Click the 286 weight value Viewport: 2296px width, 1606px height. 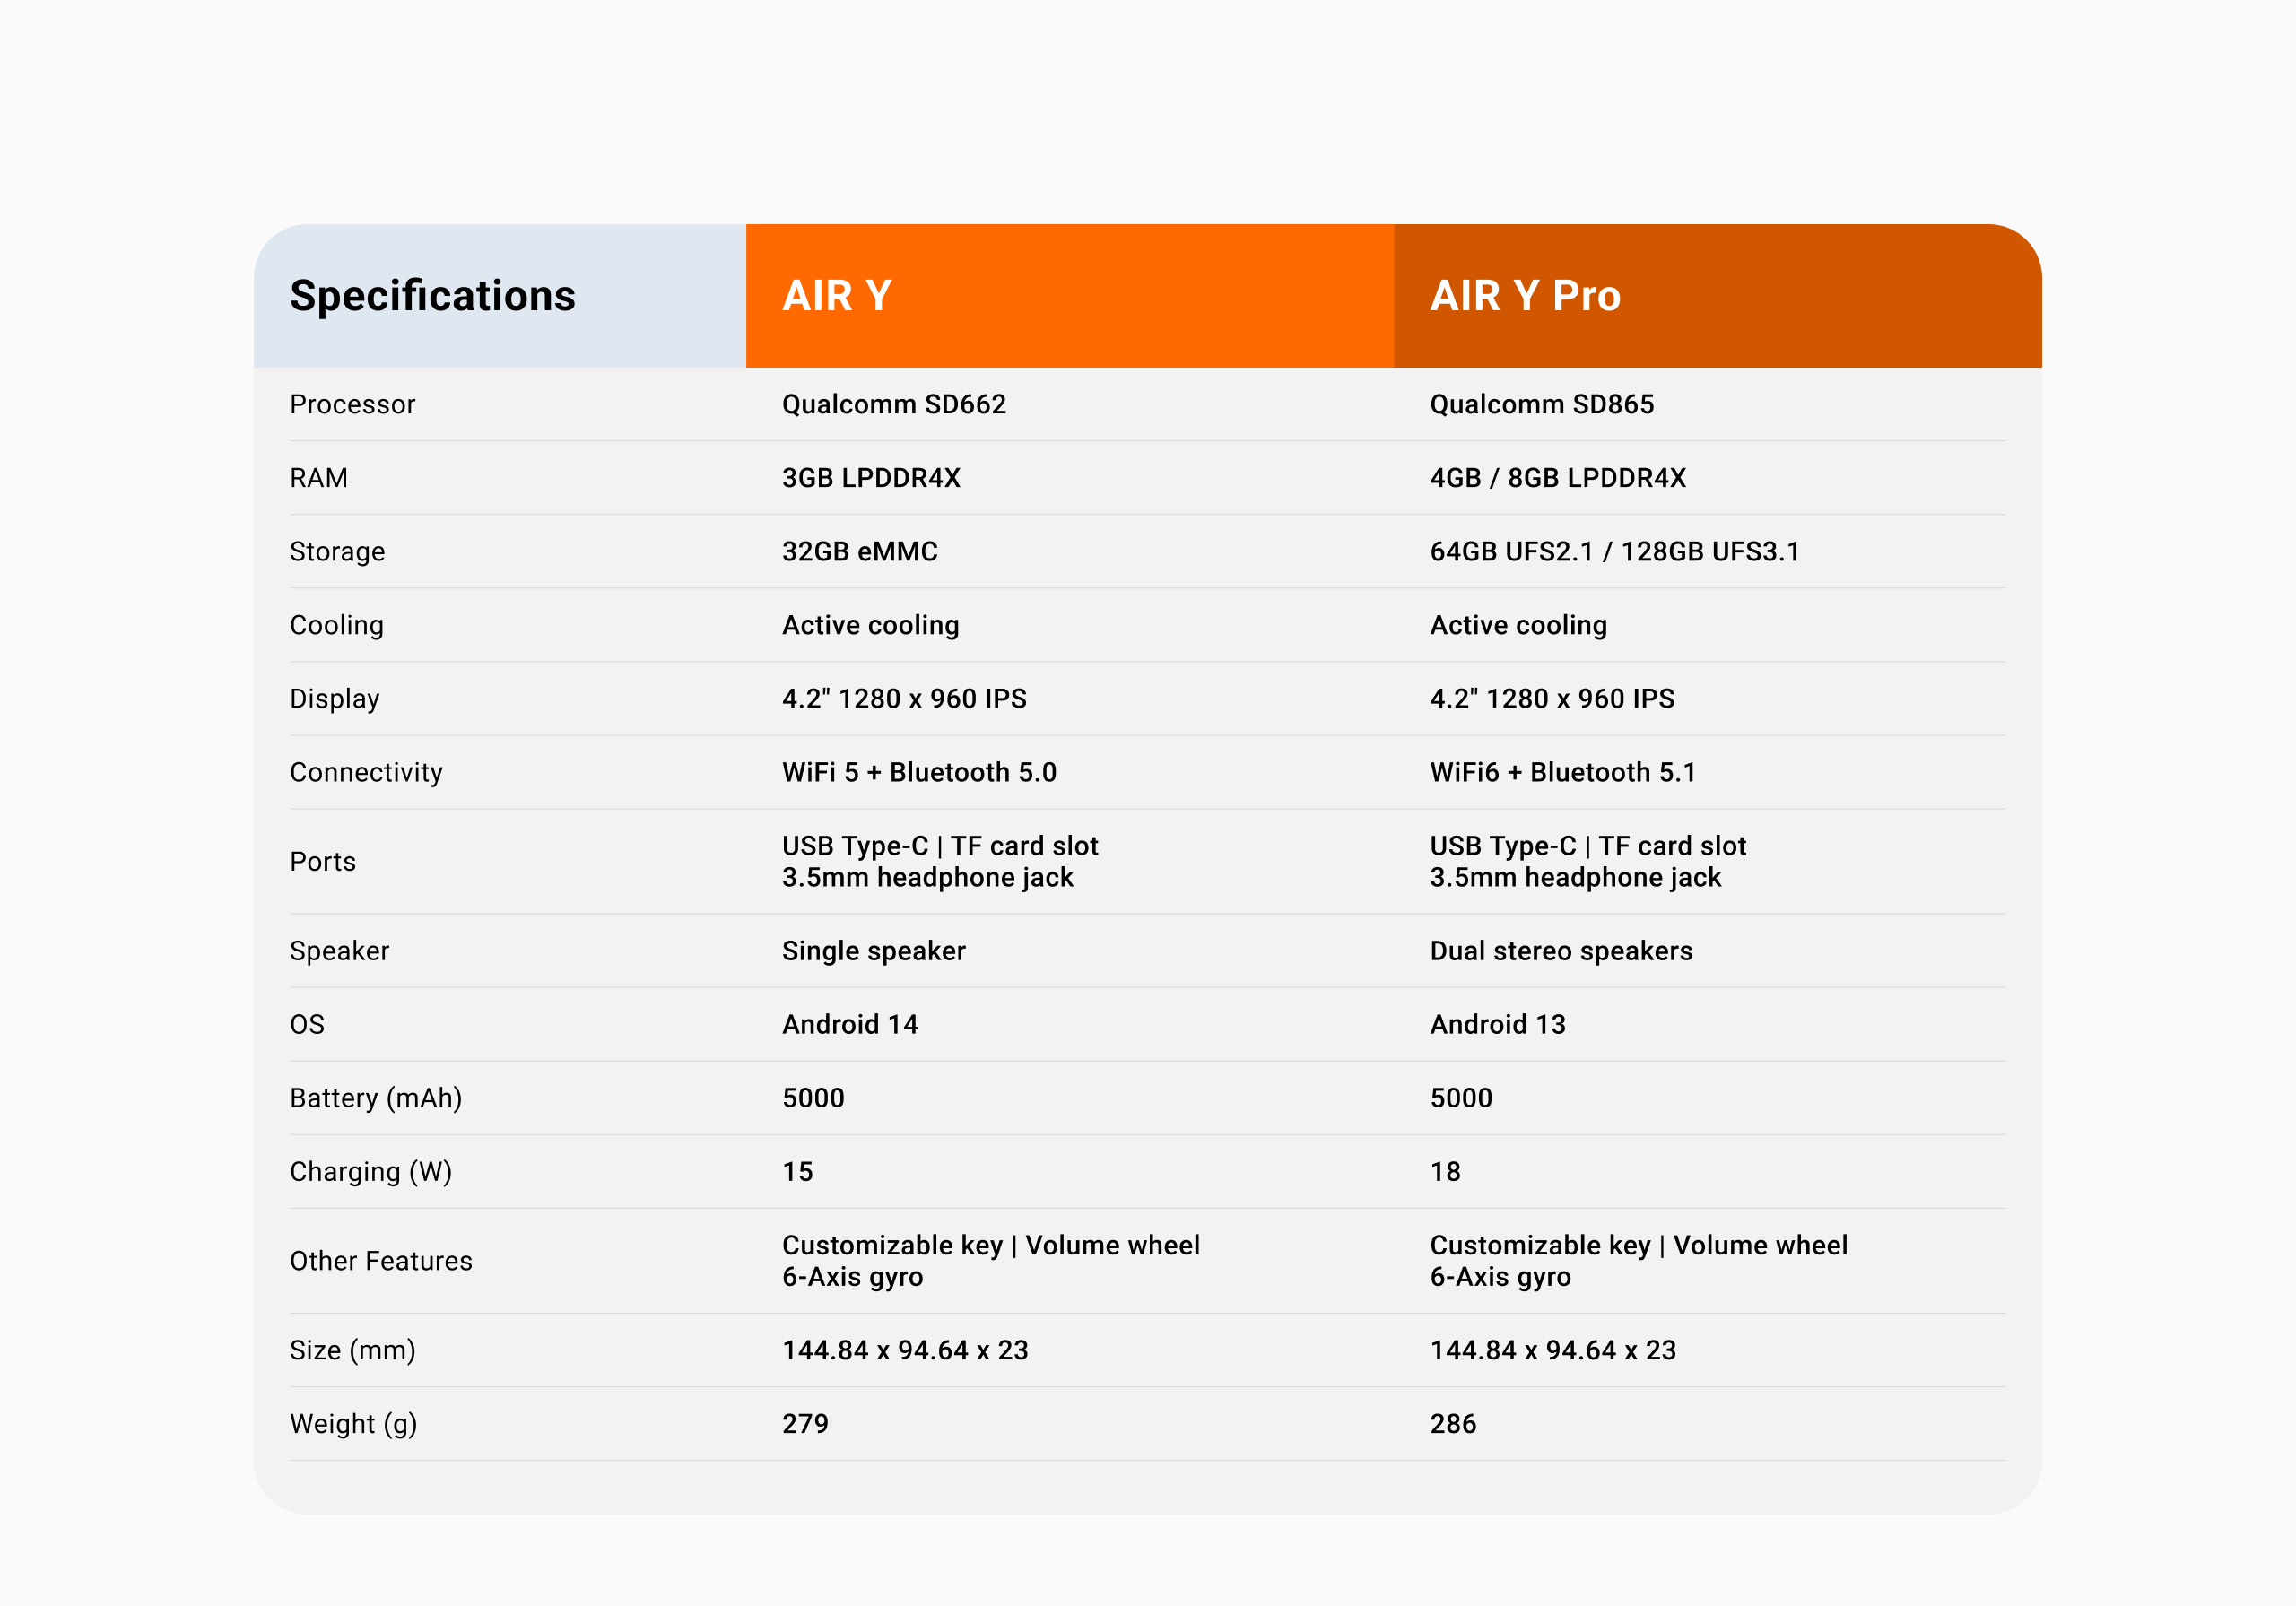pos(1453,1424)
